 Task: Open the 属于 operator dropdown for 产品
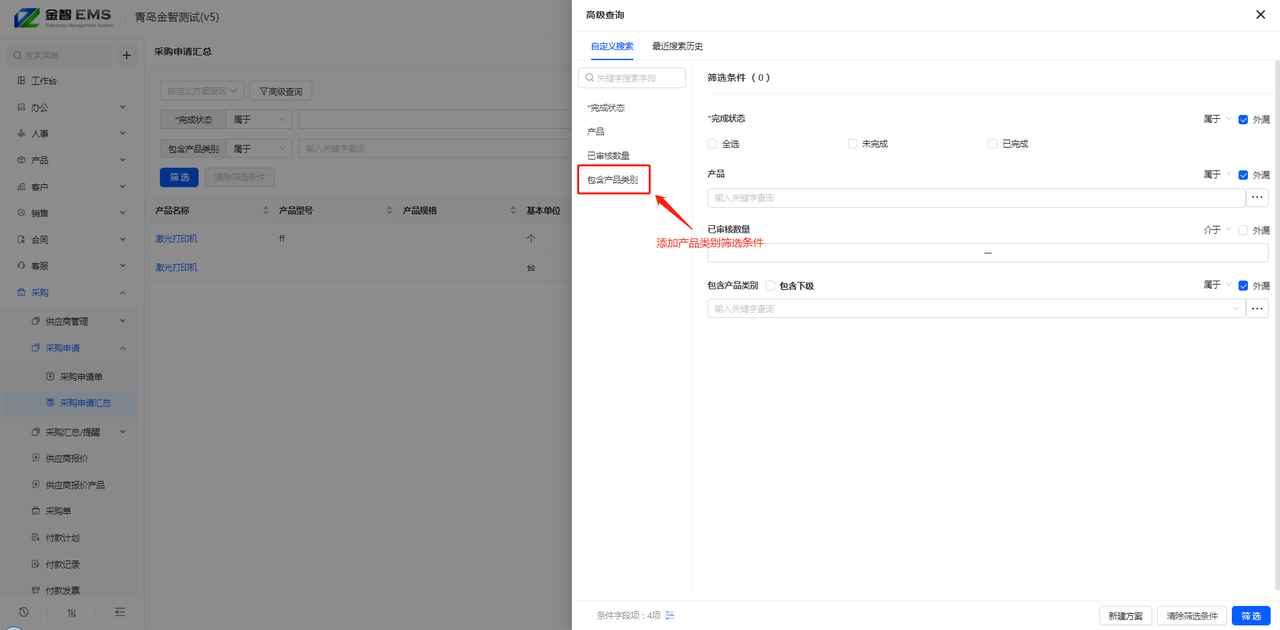1217,175
